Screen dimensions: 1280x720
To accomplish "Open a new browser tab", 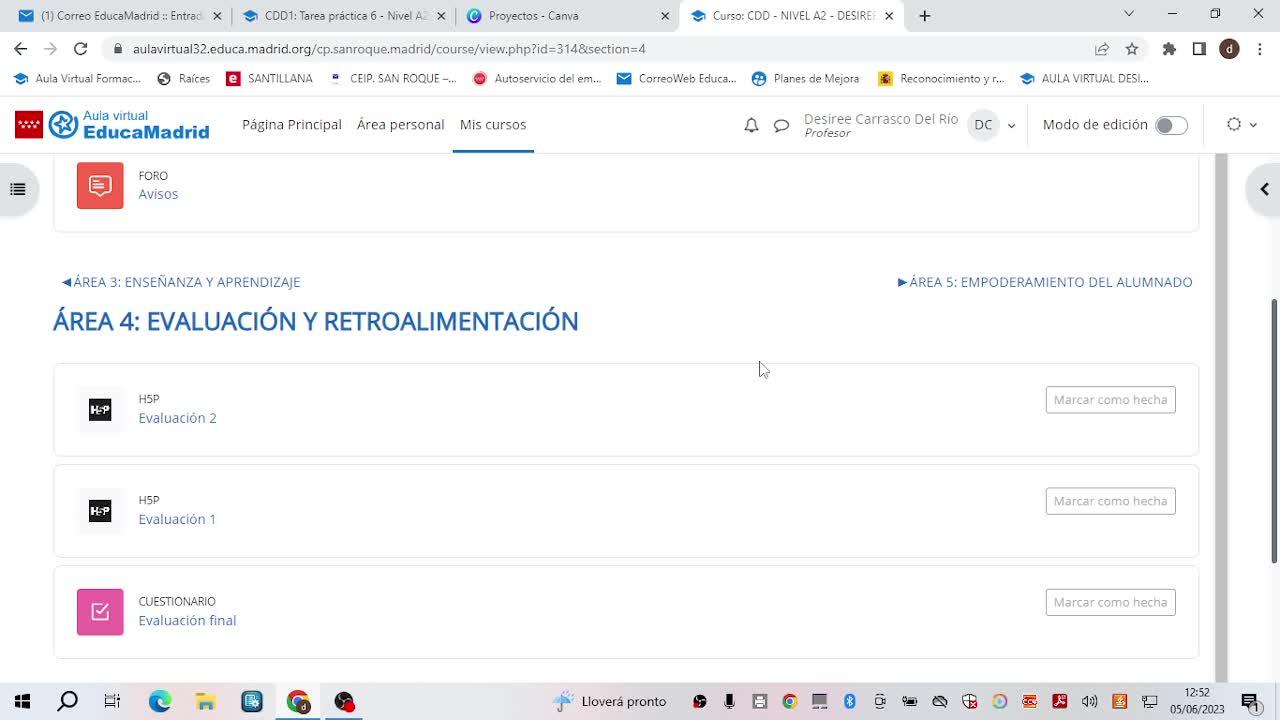I will [x=925, y=16].
